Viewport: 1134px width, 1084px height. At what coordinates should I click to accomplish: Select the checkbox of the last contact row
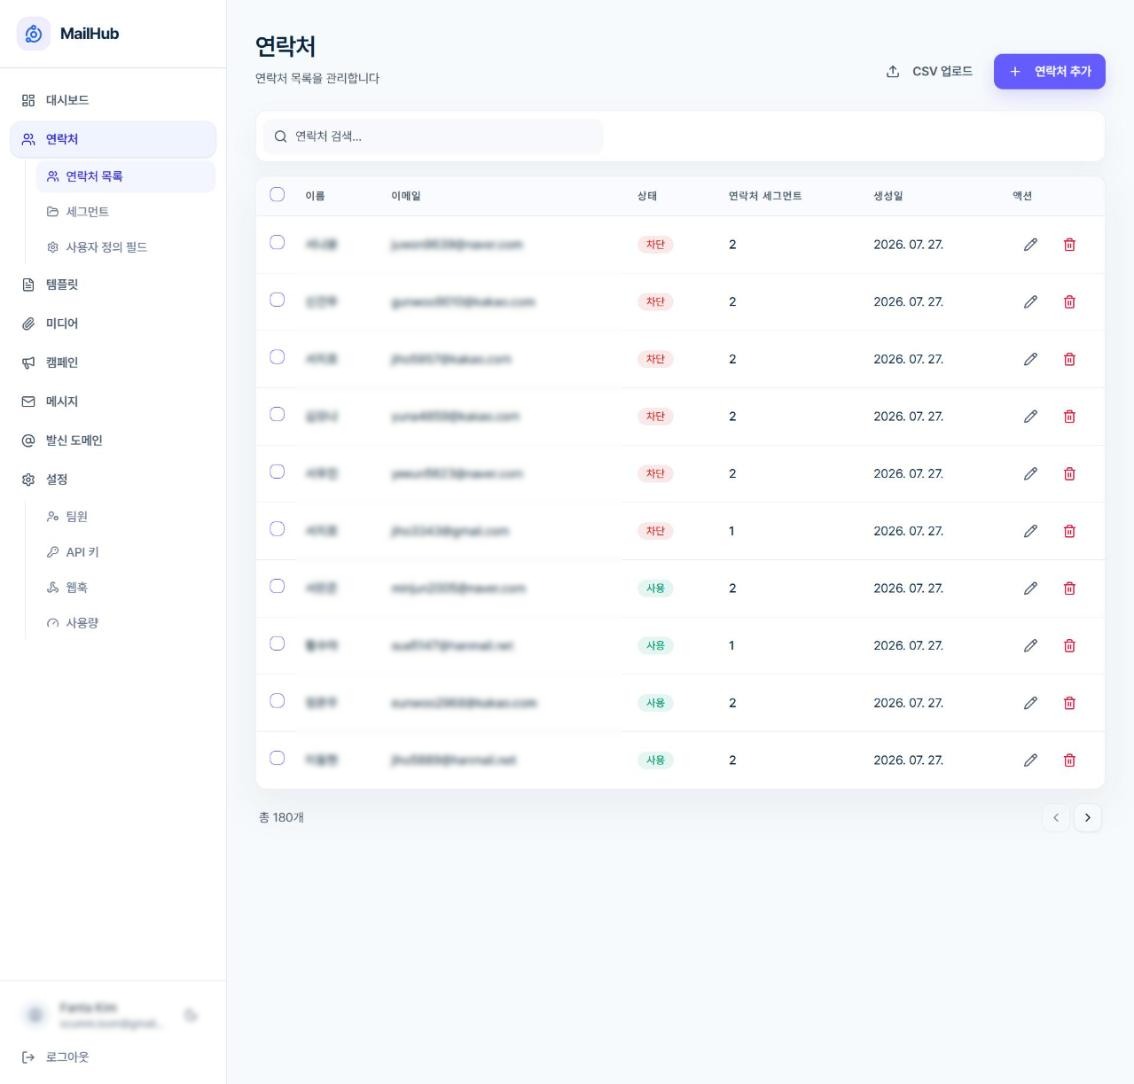(277, 758)
